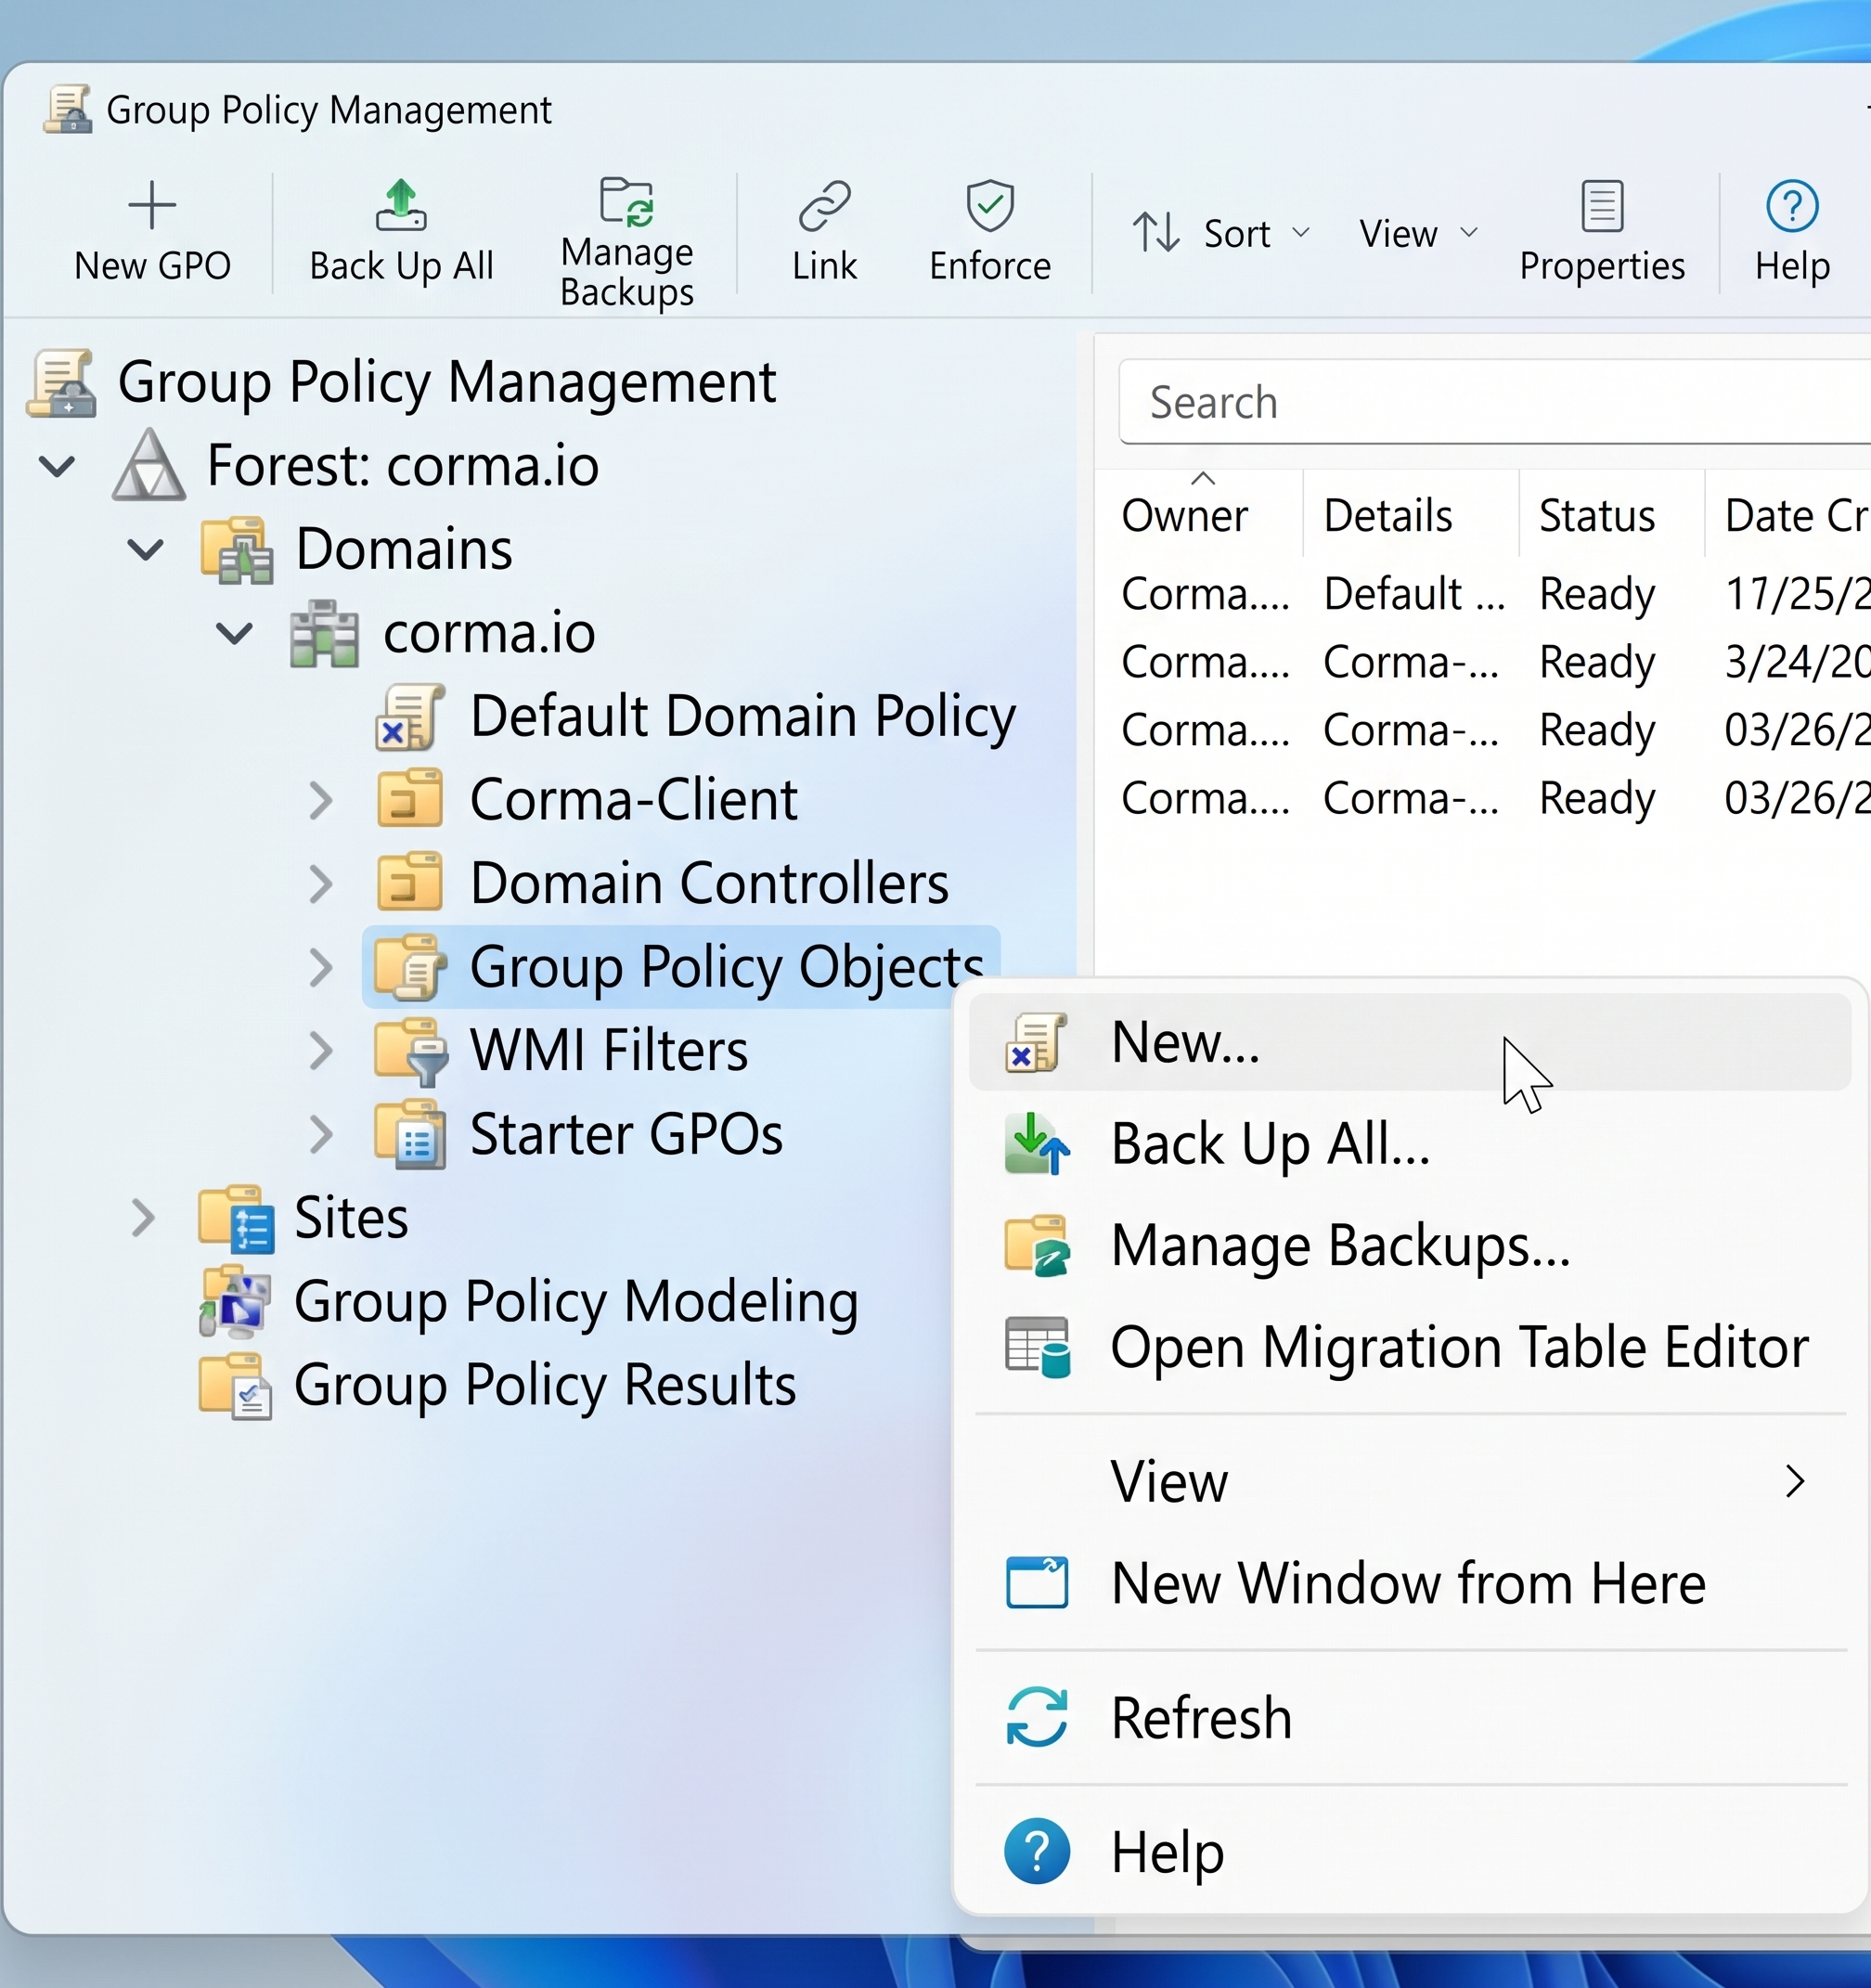
Task: Click the Starter GPOs folder icon
Action: pyautogui.click(x=410, y=1135)
